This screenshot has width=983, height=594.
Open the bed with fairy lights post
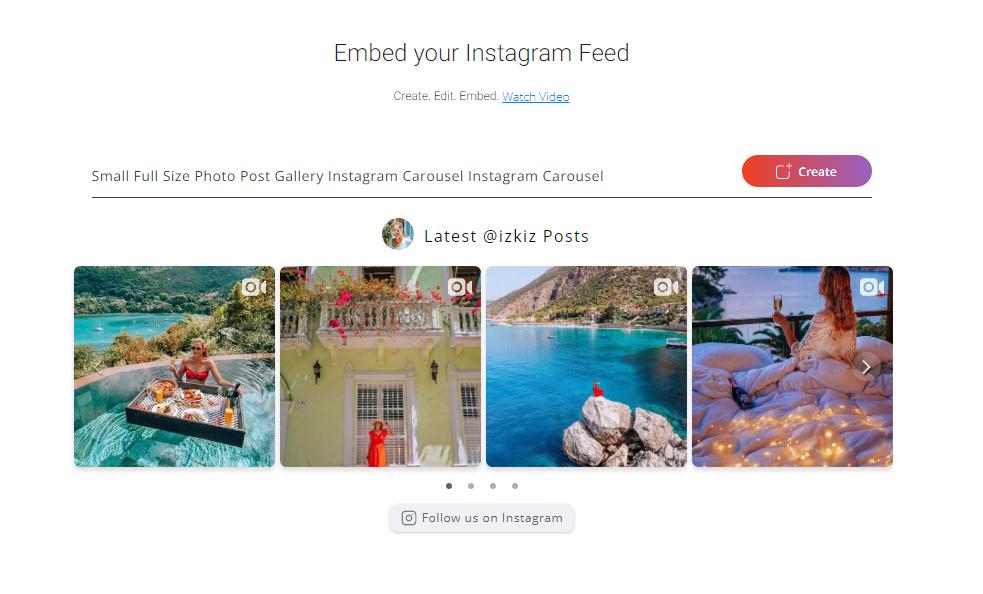click(792, 366)
